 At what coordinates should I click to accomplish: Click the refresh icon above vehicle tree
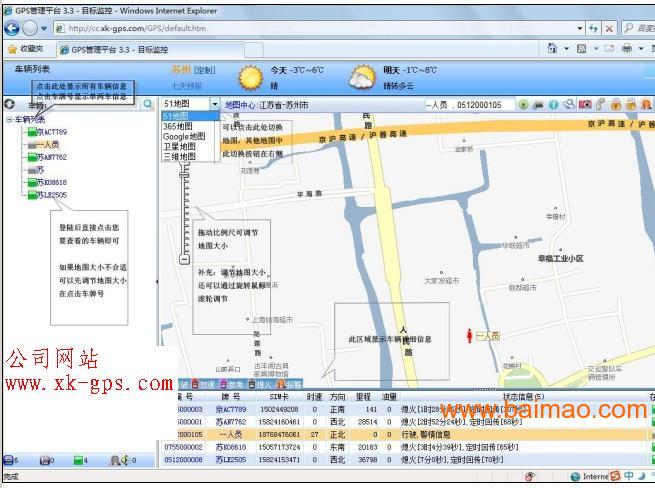pos(9,104)
